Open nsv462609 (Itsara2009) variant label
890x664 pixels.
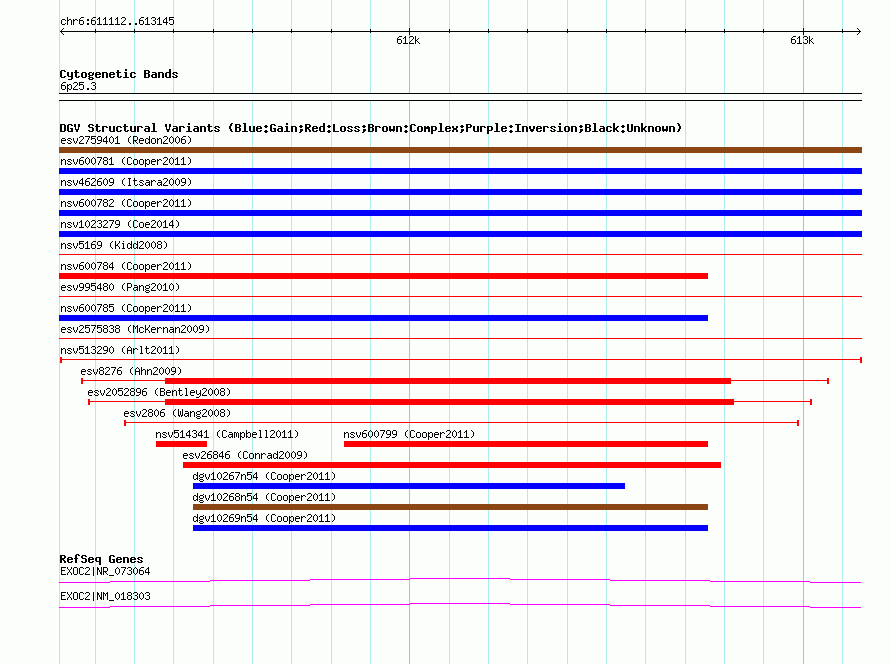[126, 182]
